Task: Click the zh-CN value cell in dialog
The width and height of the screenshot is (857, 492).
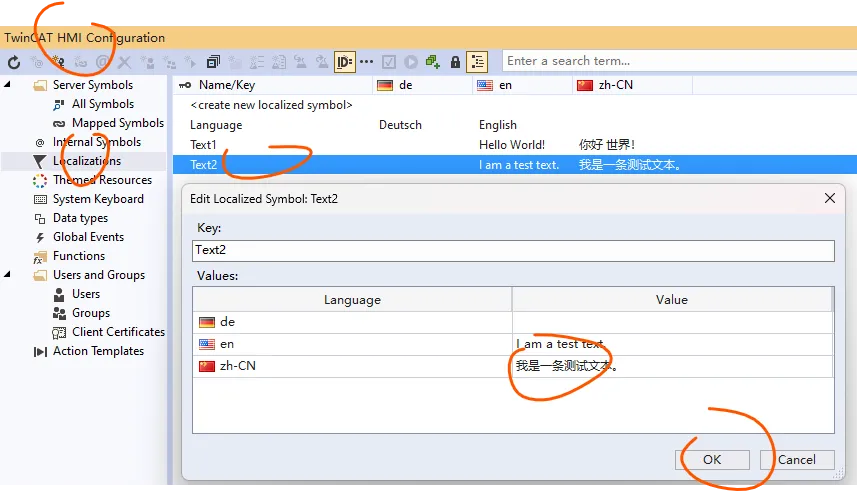Action: pos(672,366)
